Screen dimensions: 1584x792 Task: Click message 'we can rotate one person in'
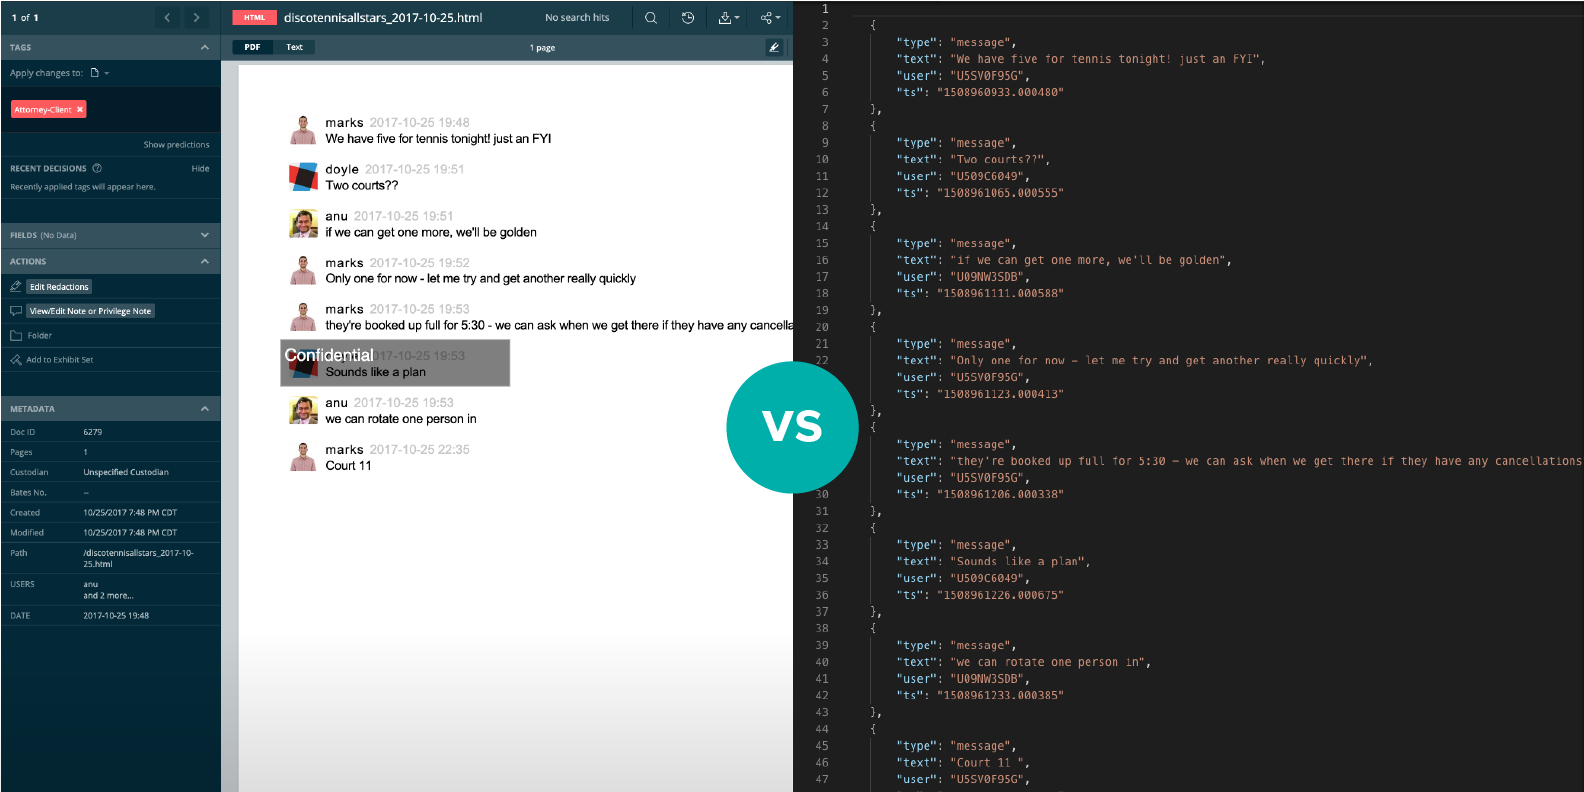[x=401, y=419]
